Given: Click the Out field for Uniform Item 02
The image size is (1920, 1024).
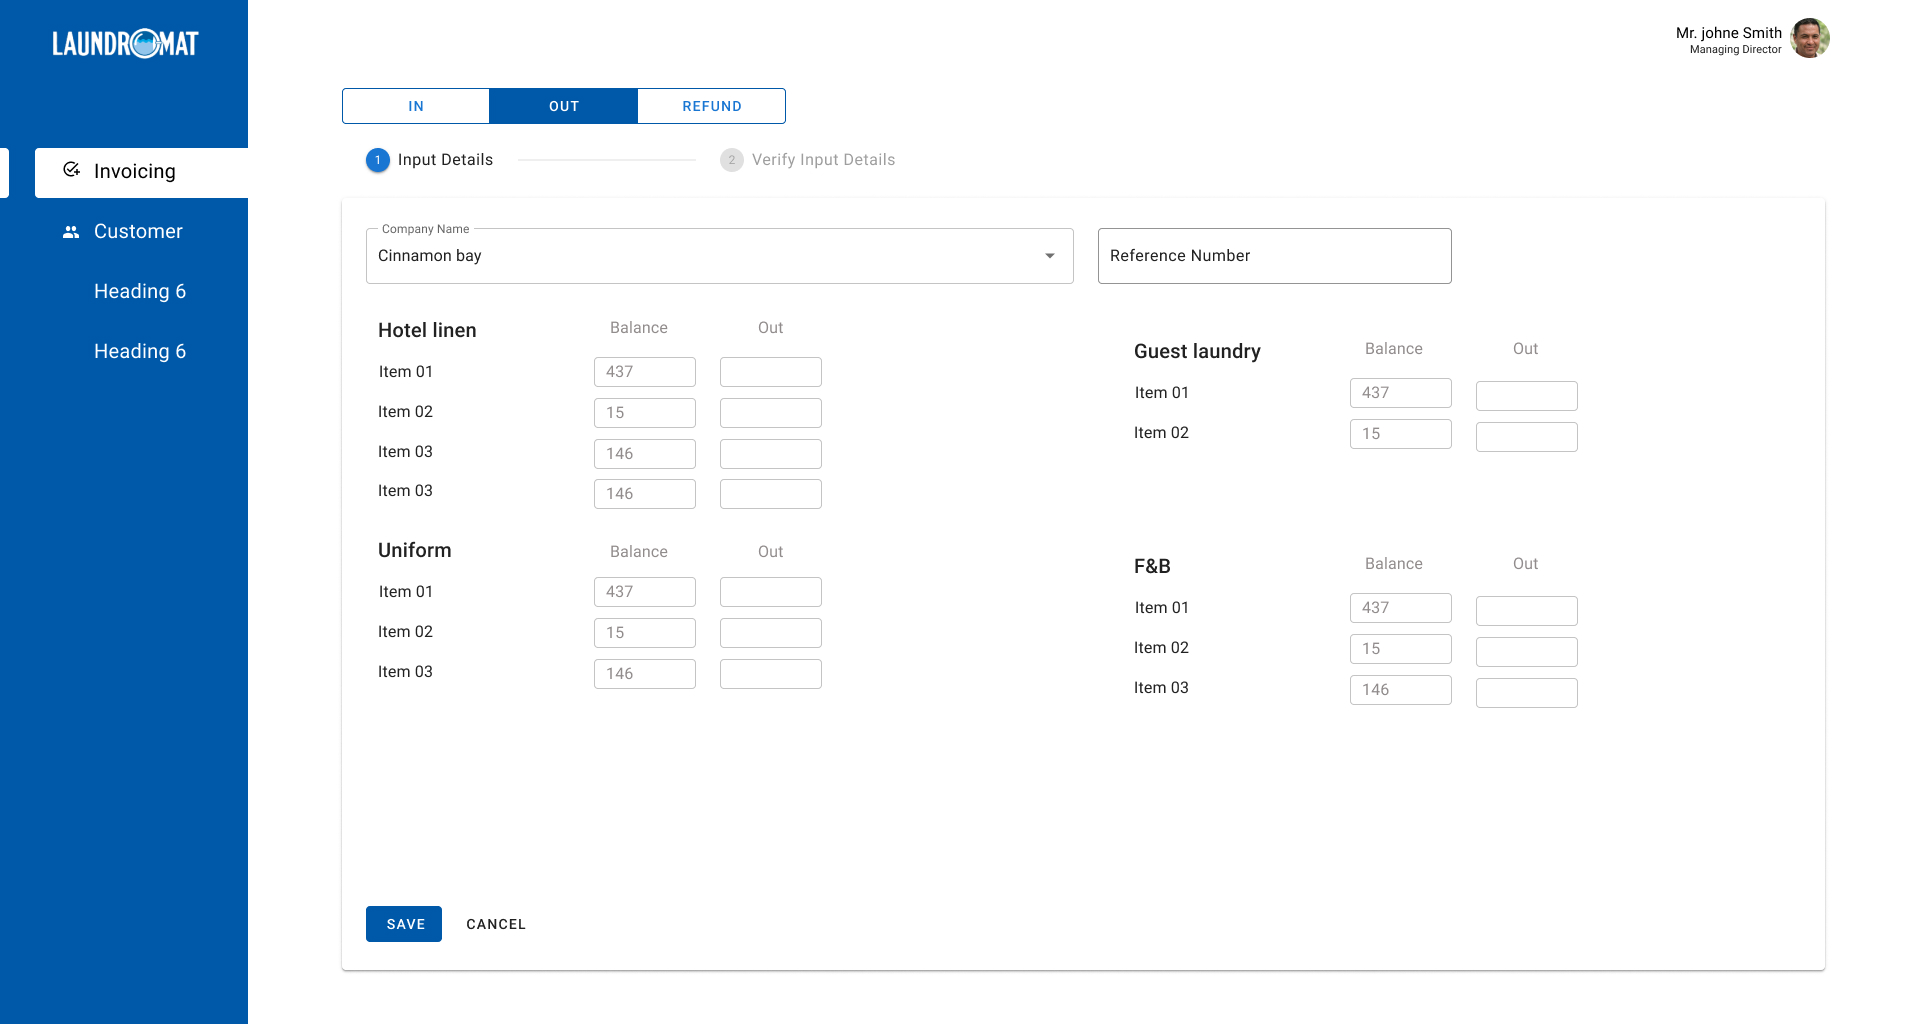Looking at the screenshot, I should coord(770,632).
